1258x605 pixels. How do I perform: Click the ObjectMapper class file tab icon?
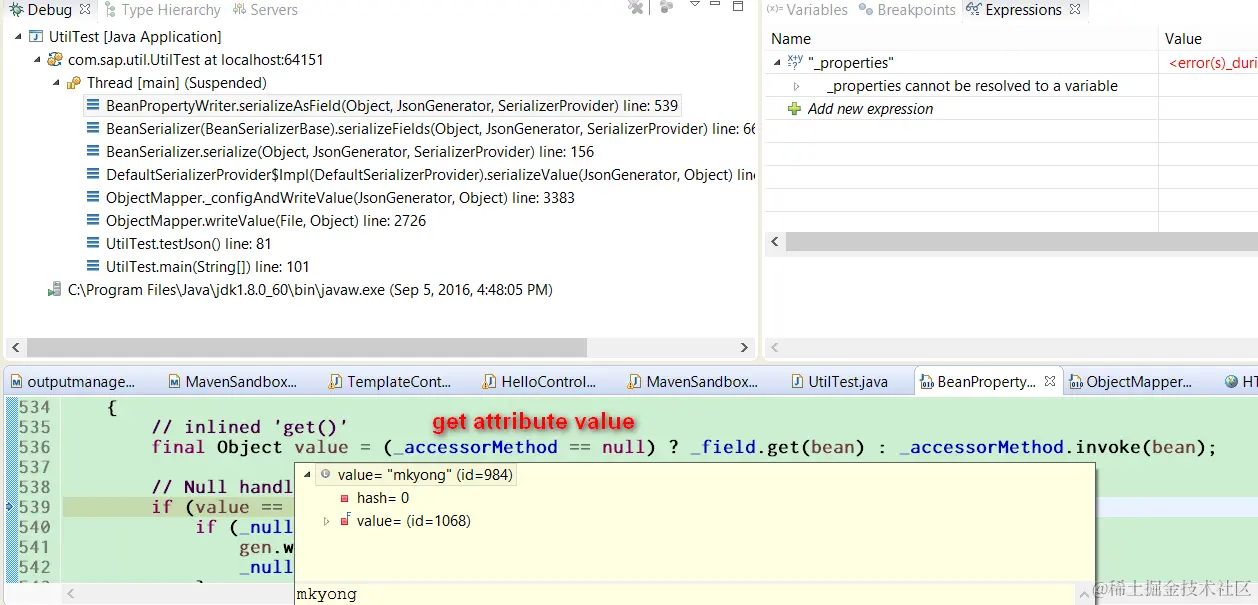(1077, 381)
